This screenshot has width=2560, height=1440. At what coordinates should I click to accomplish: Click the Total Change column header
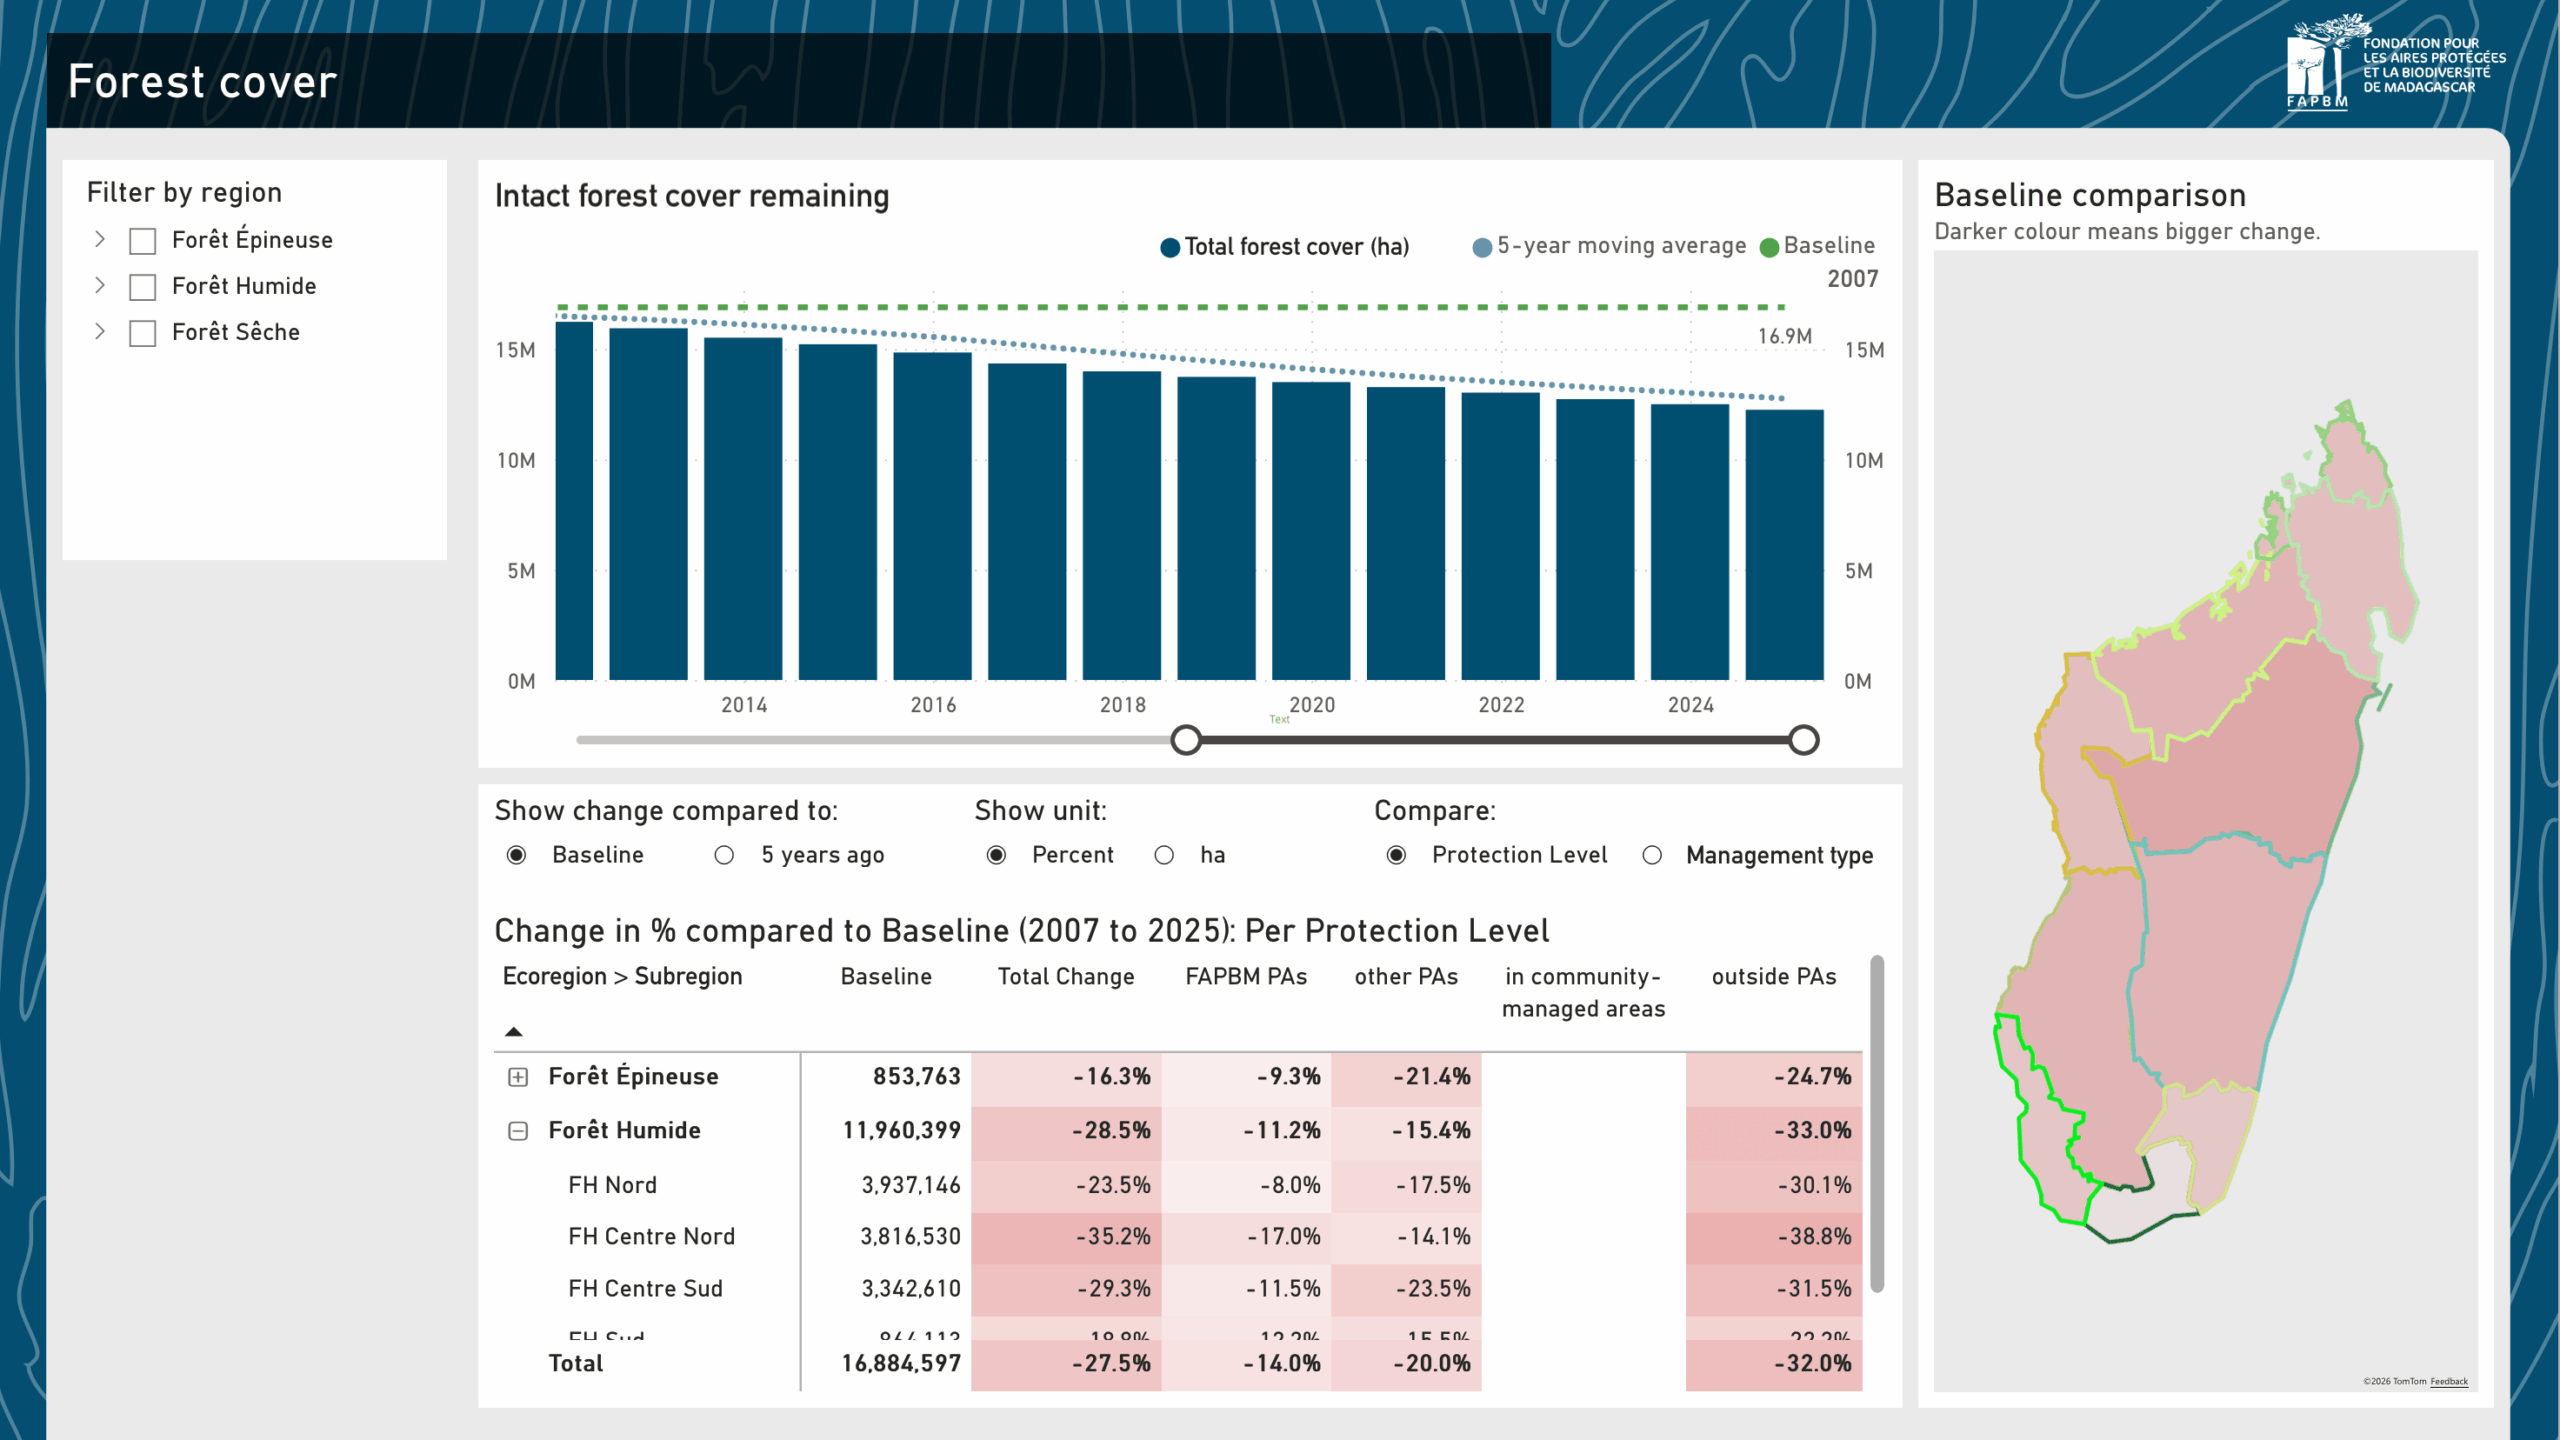(x=1066, y=977)
